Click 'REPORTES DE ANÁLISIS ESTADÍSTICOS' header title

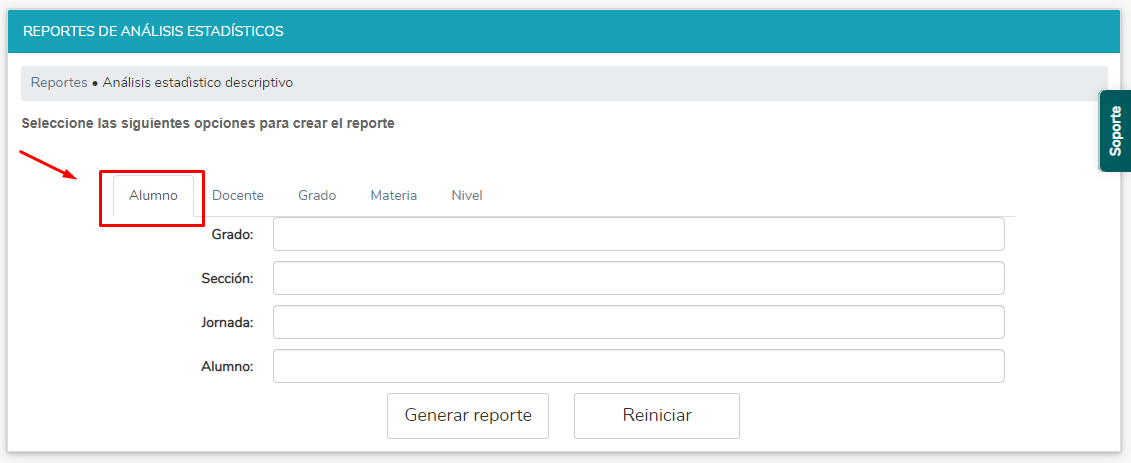coord(153,31)
